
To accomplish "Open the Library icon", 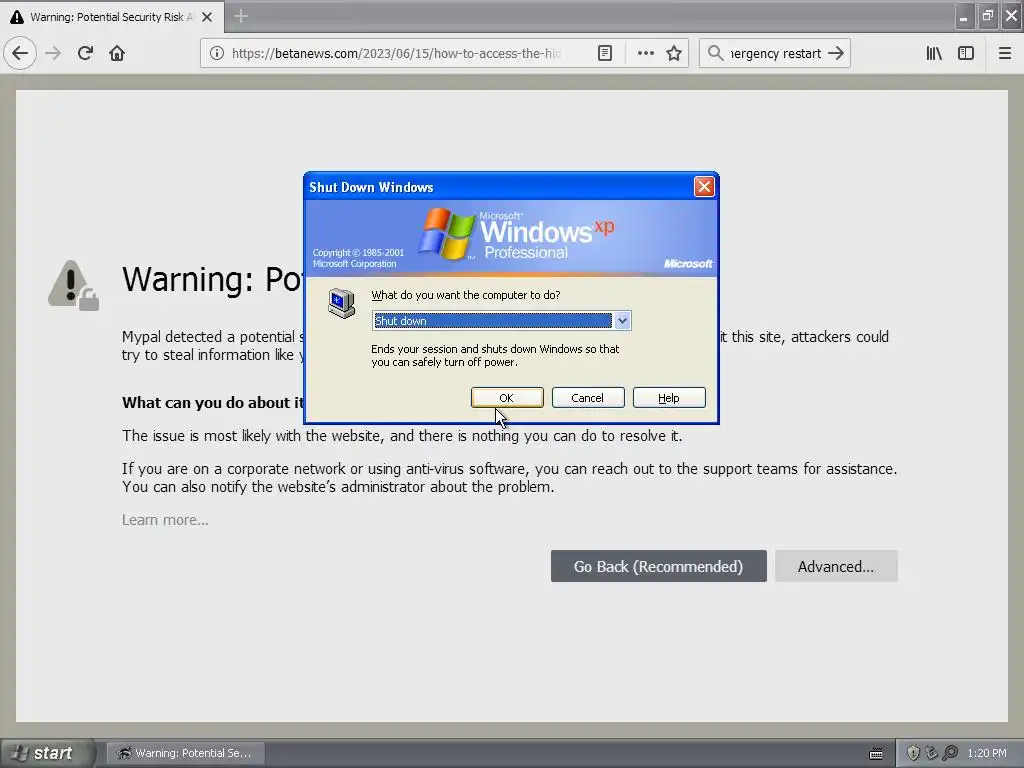I will [x=934, y=54].
